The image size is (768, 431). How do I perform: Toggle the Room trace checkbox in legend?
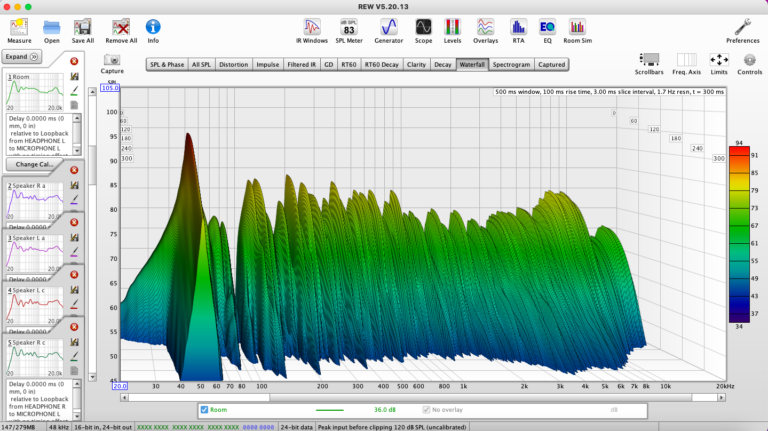(205, 409)
